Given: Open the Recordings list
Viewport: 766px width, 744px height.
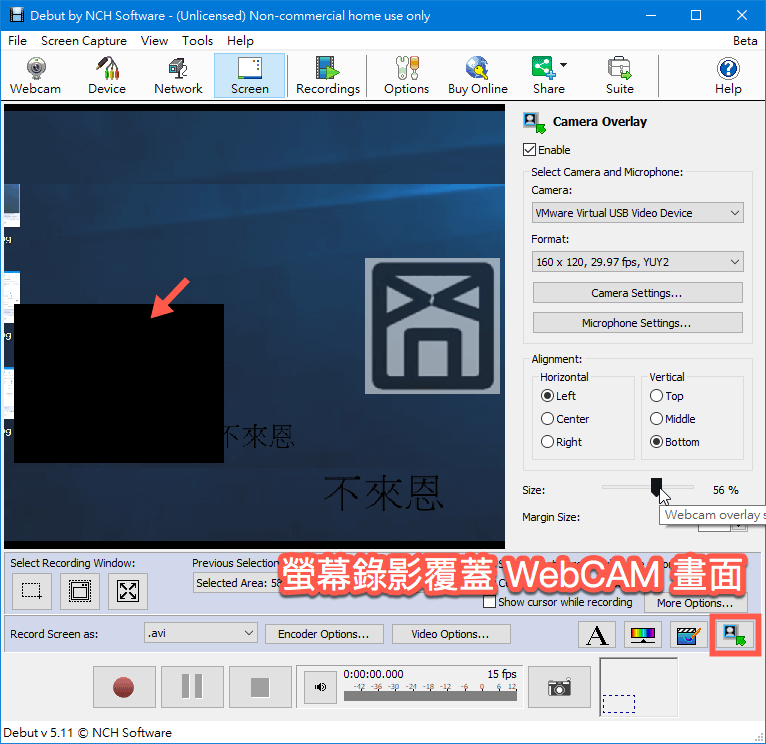Looking at the screenshot, I should click(x=327, y=76).
